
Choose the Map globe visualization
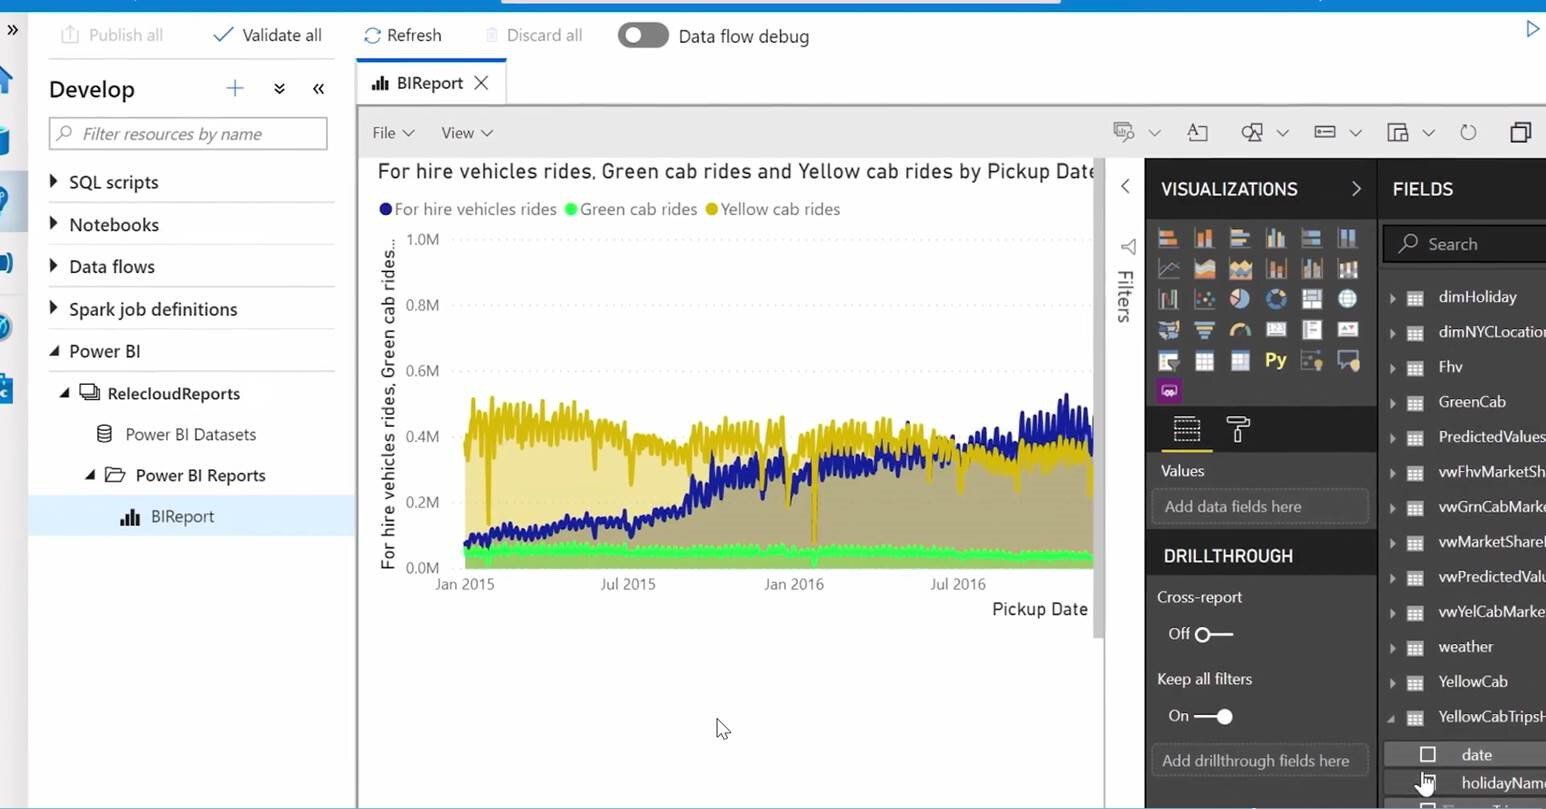pyautogui.click(x=1348, y=299)
